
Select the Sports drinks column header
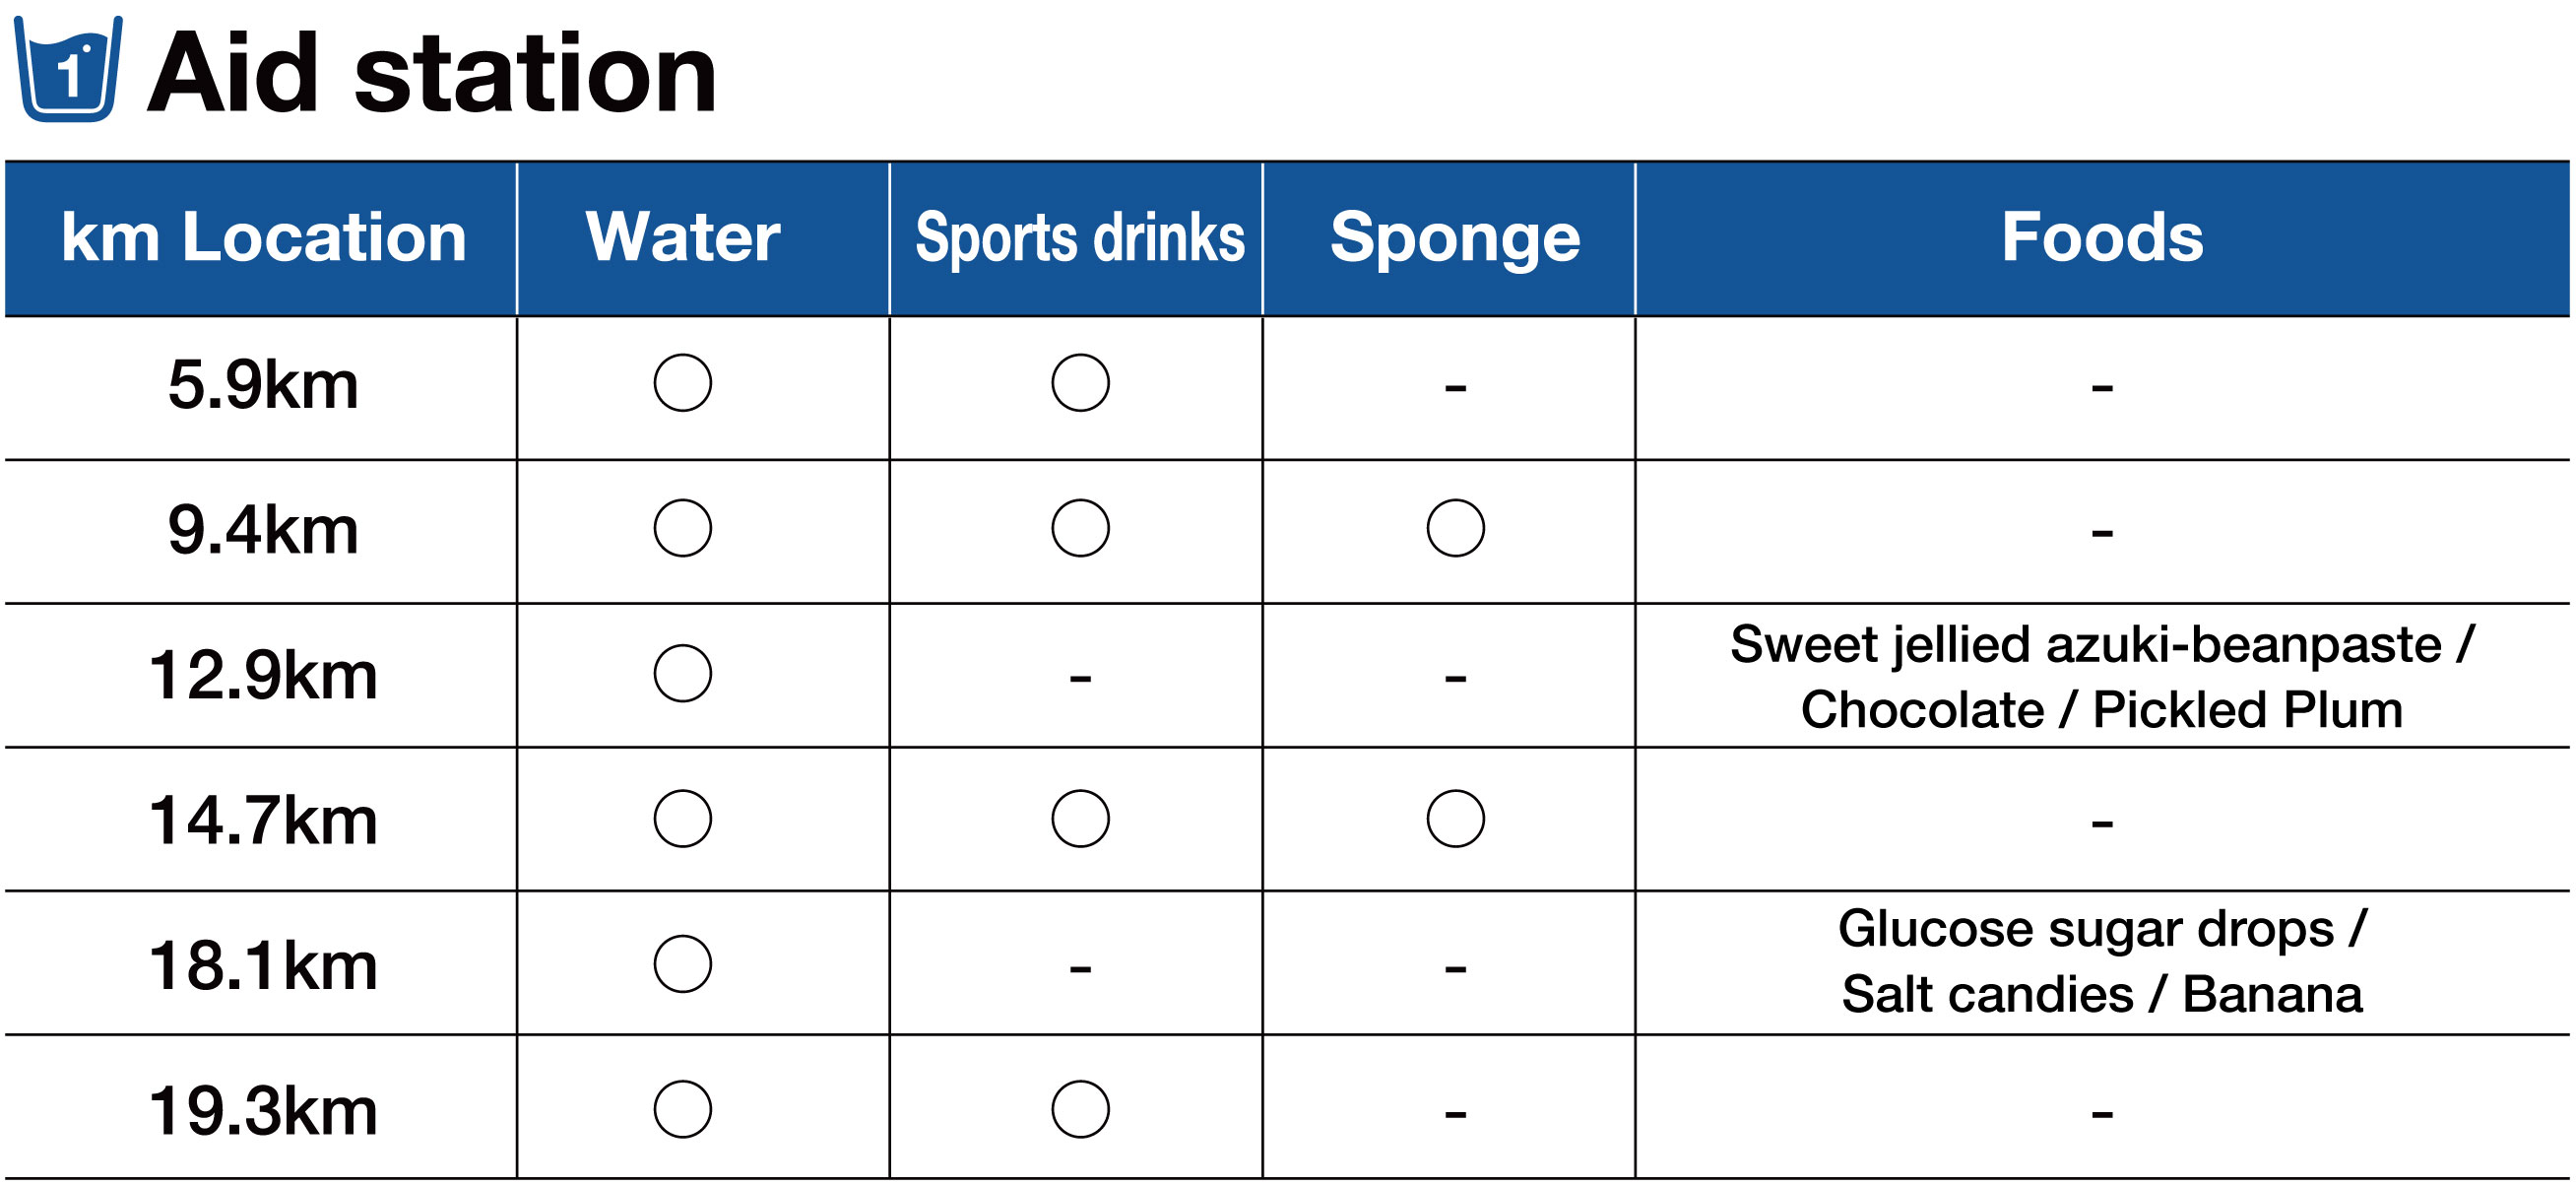tap(1080, 238)
